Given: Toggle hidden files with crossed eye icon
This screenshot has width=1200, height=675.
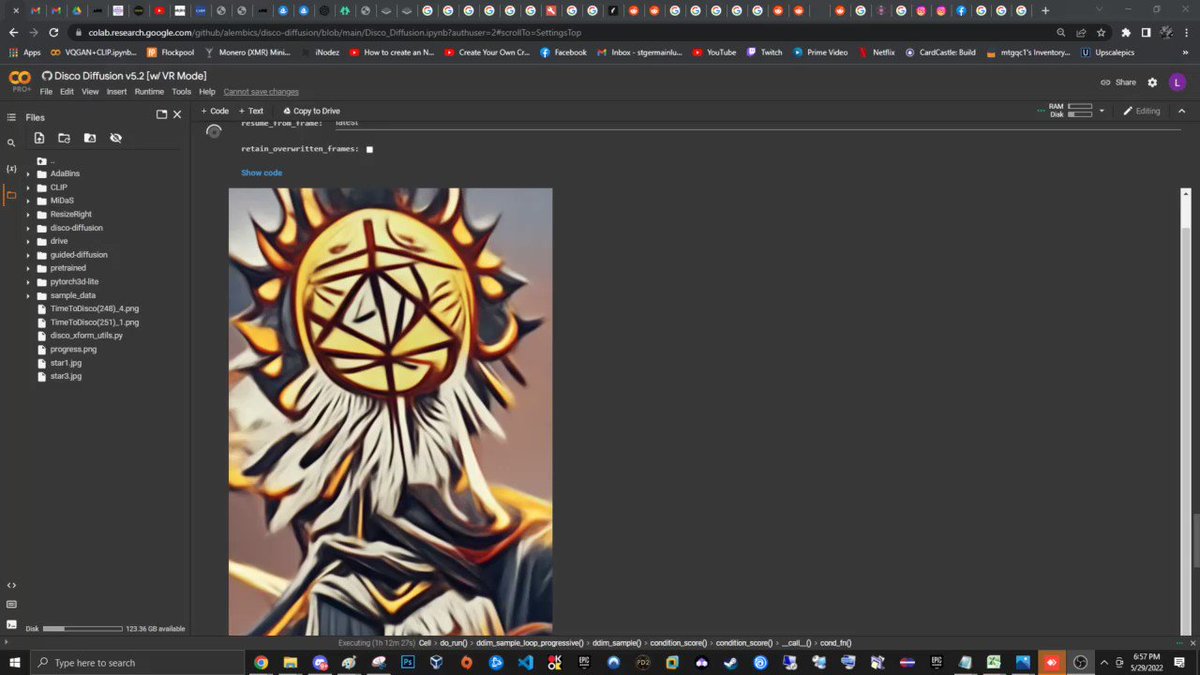Looking at the screenshot, I should pos(115,138).
